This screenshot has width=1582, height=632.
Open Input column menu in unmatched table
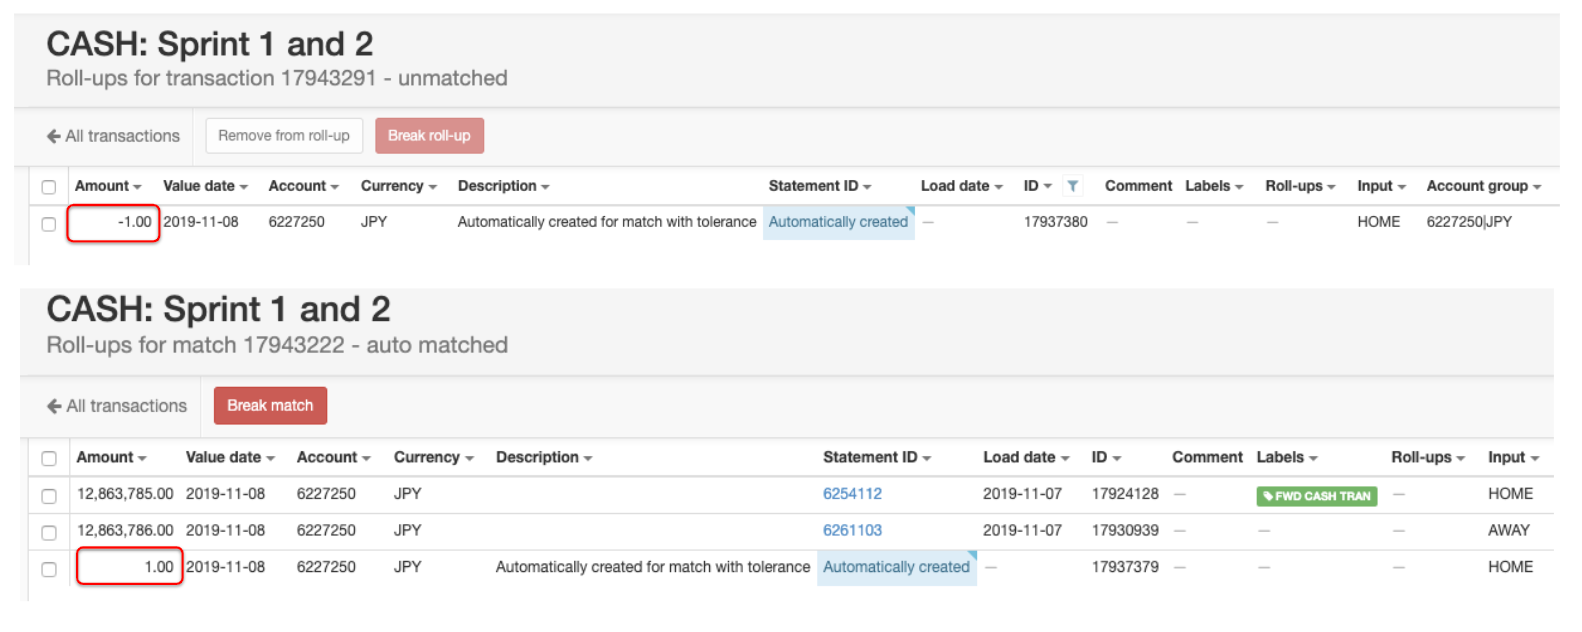pos(1381,186)
